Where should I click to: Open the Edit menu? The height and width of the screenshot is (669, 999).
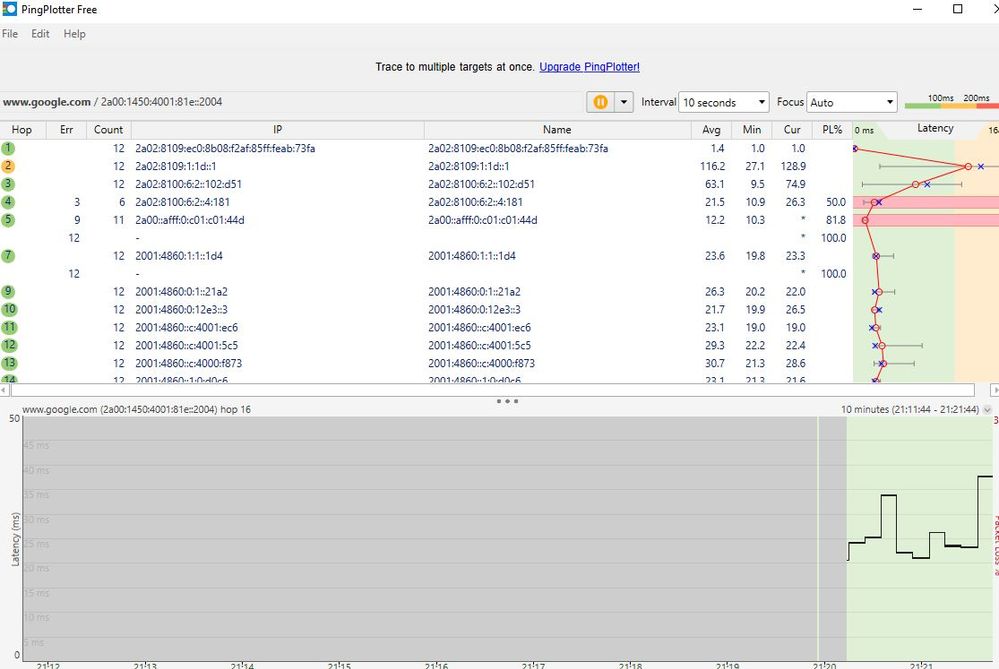coord(40,33)
